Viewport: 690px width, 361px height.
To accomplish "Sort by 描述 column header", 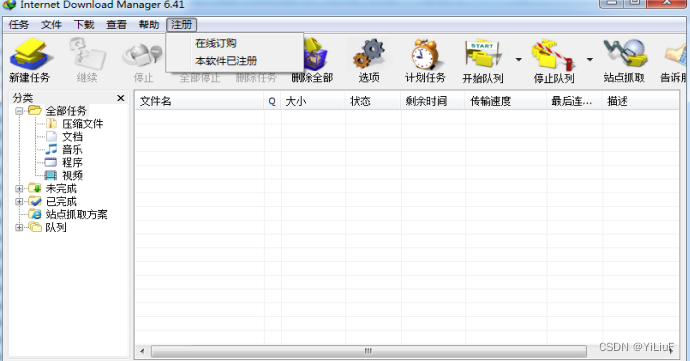I will point(640,101).
